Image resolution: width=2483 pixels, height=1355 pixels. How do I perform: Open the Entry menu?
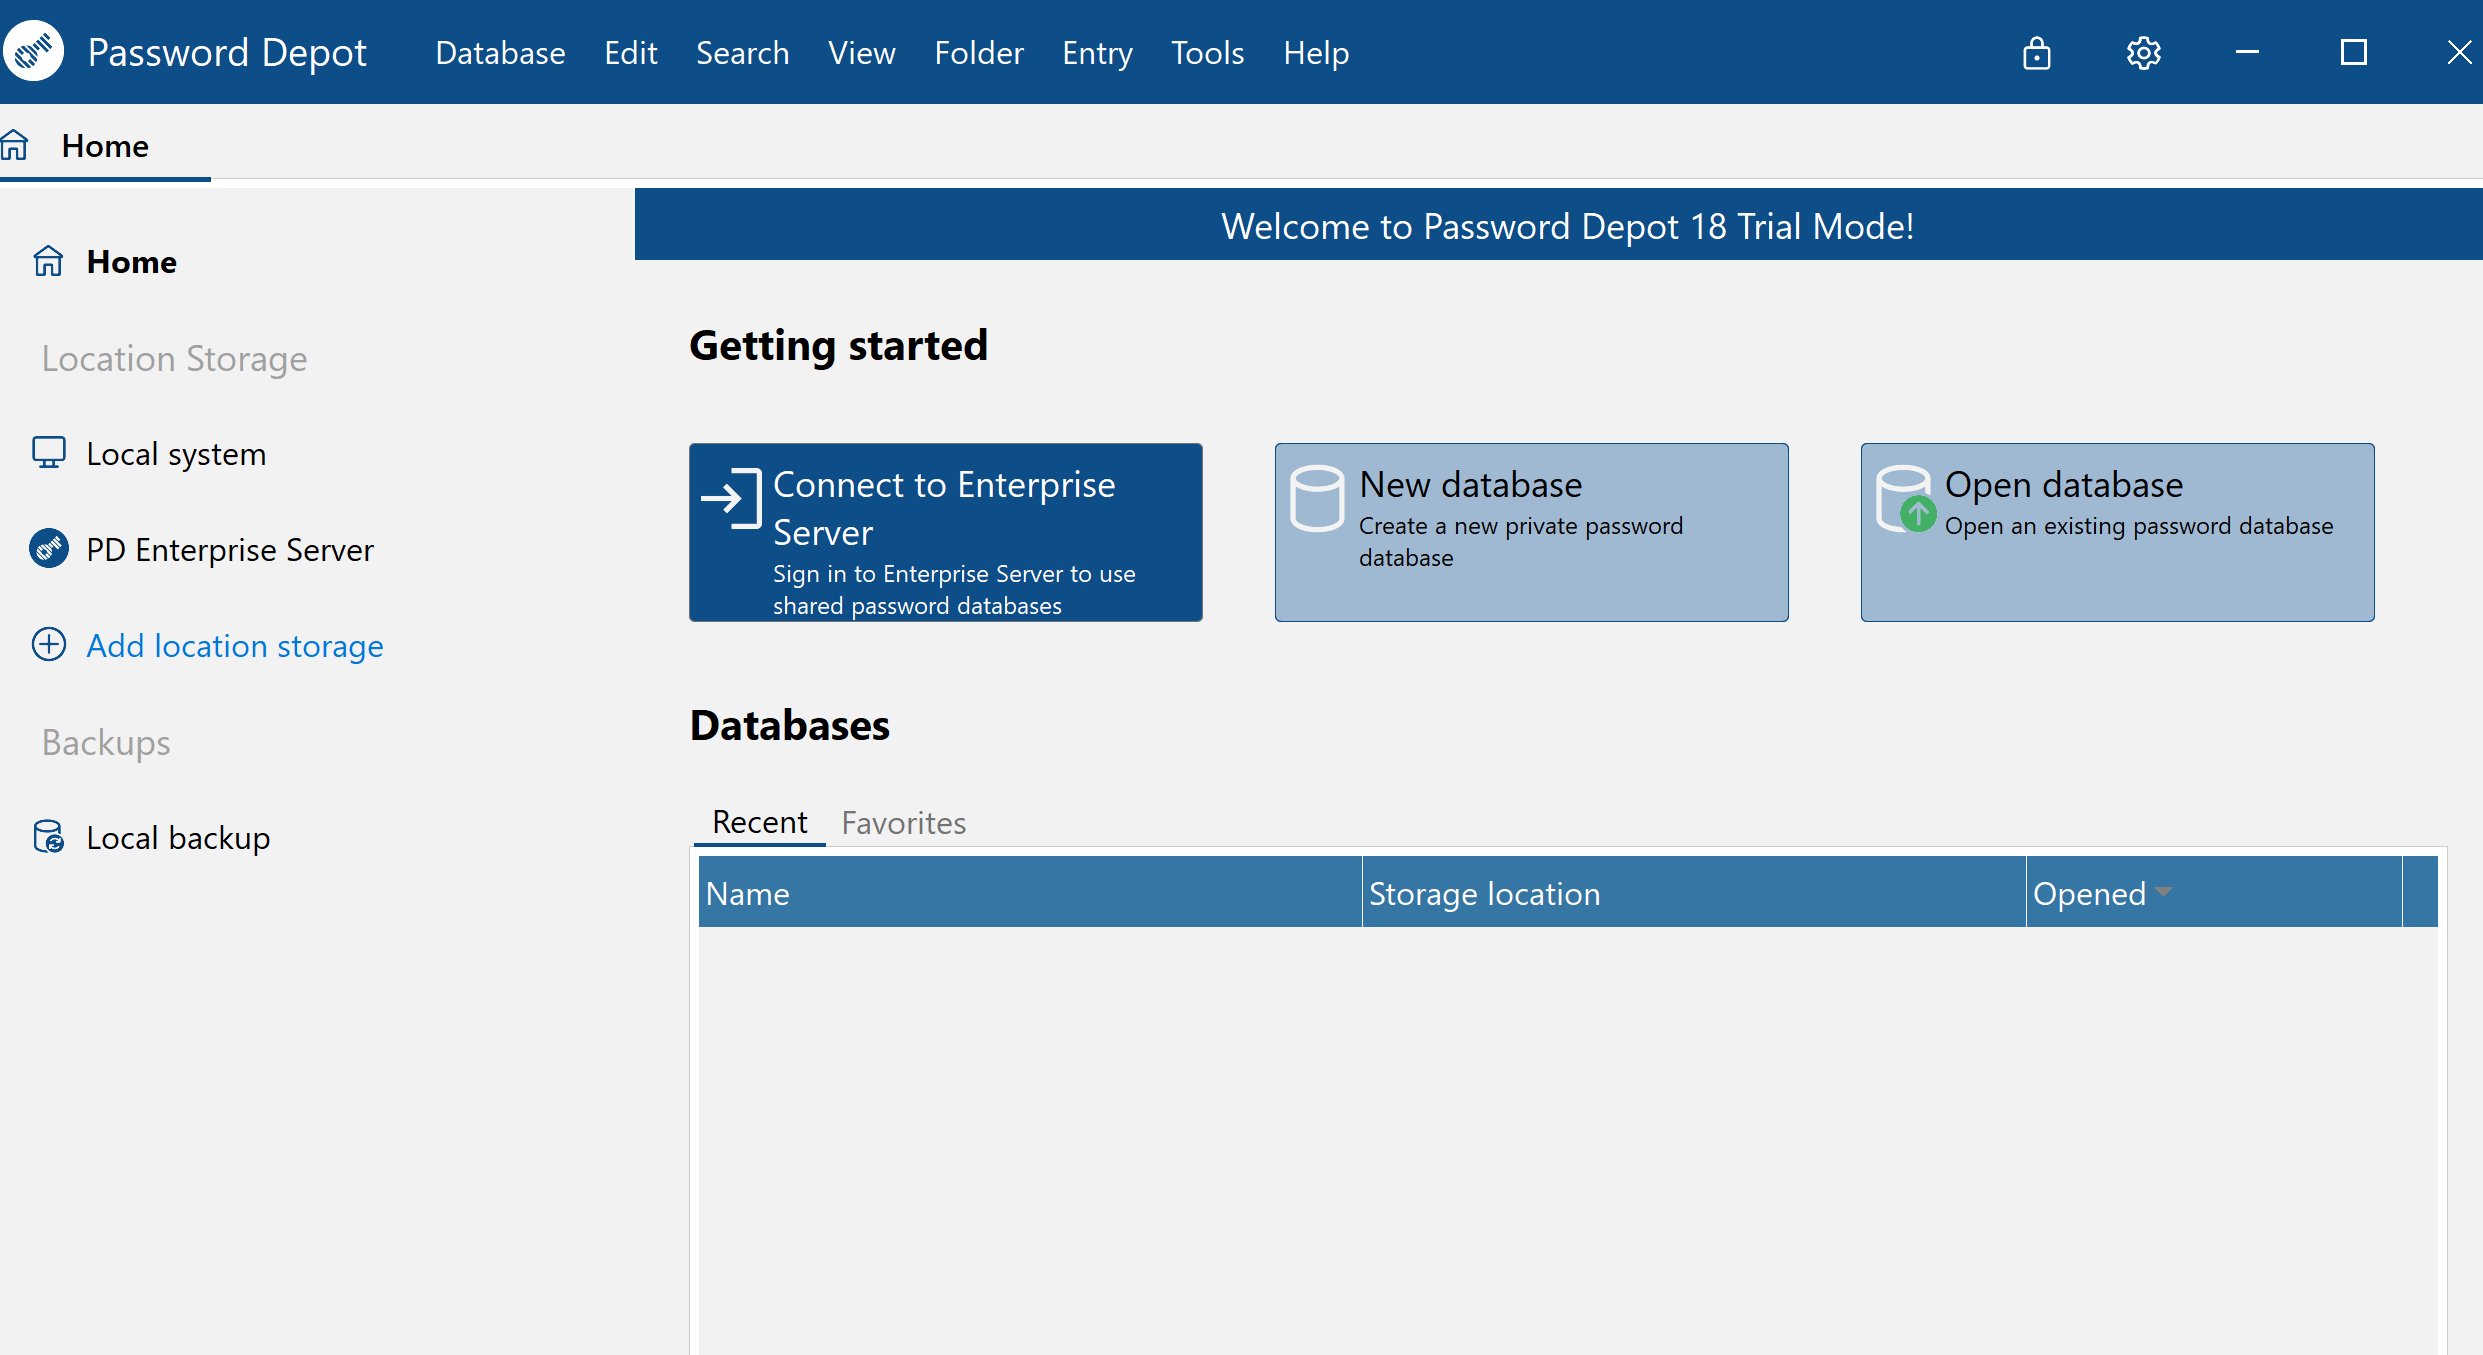1097,52
